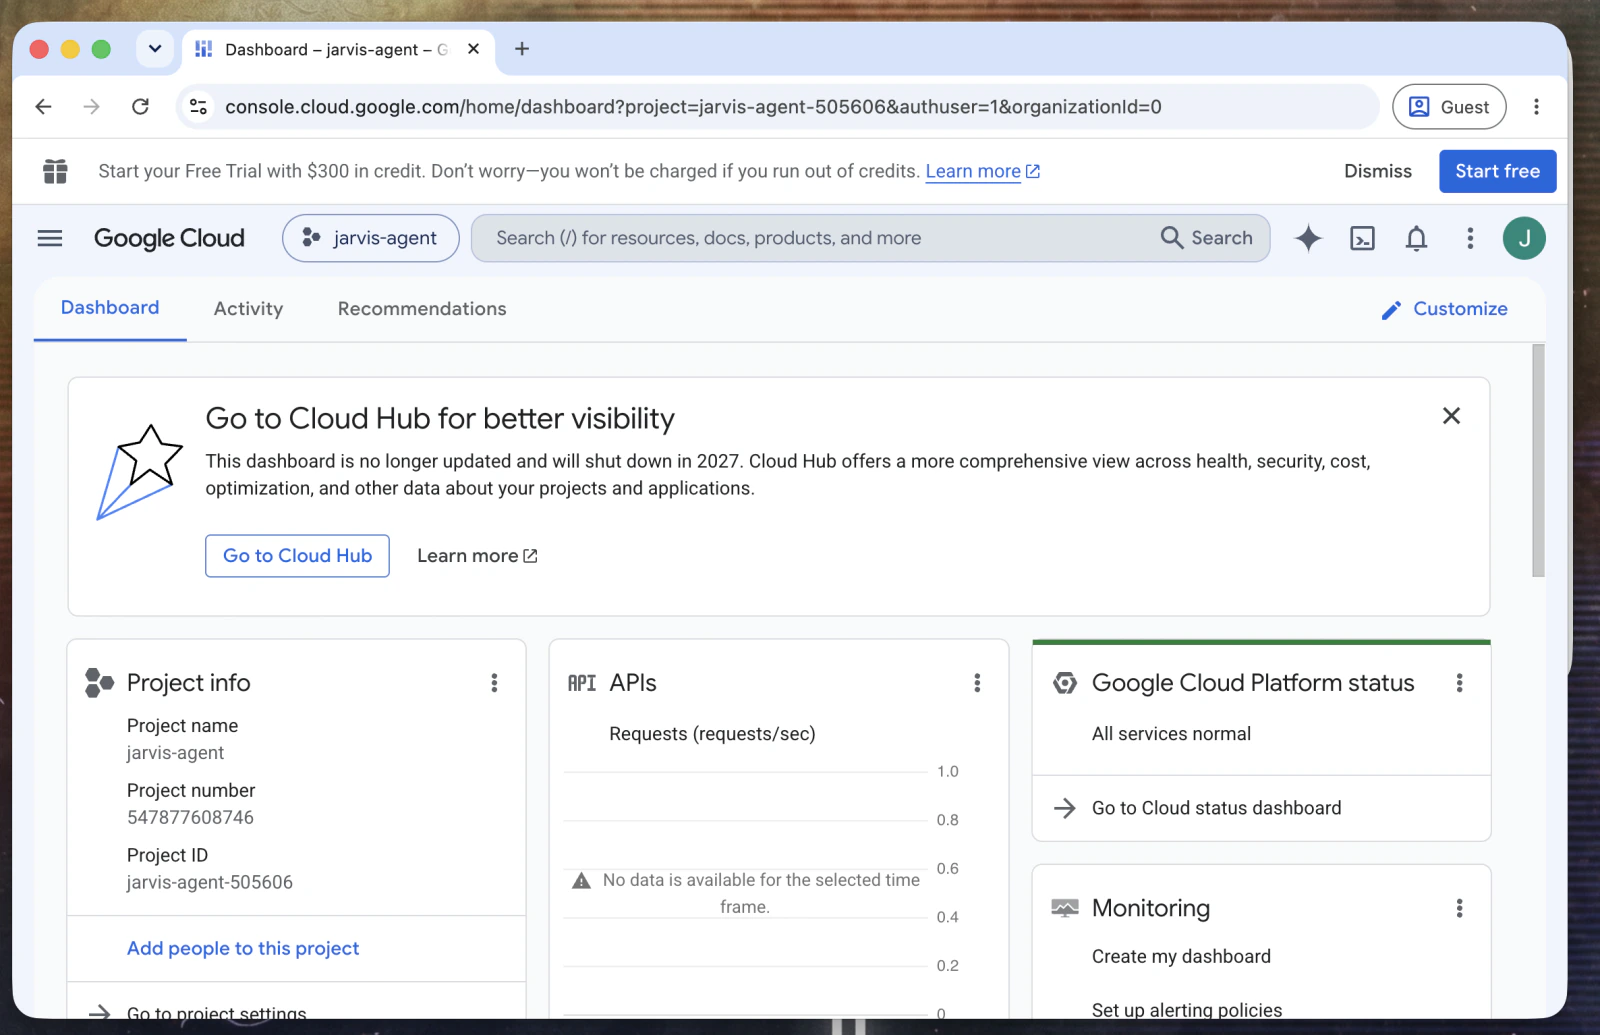Screen dimensions: 1600x1035
Task: Close the Cloud Hub banner
Action: point(1452,416)
